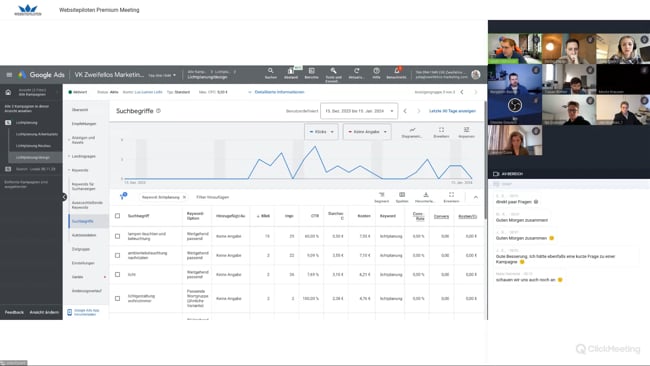Click Ansicht ändern at bottom left
Viewport: 650px width, 366px height.
44,312
